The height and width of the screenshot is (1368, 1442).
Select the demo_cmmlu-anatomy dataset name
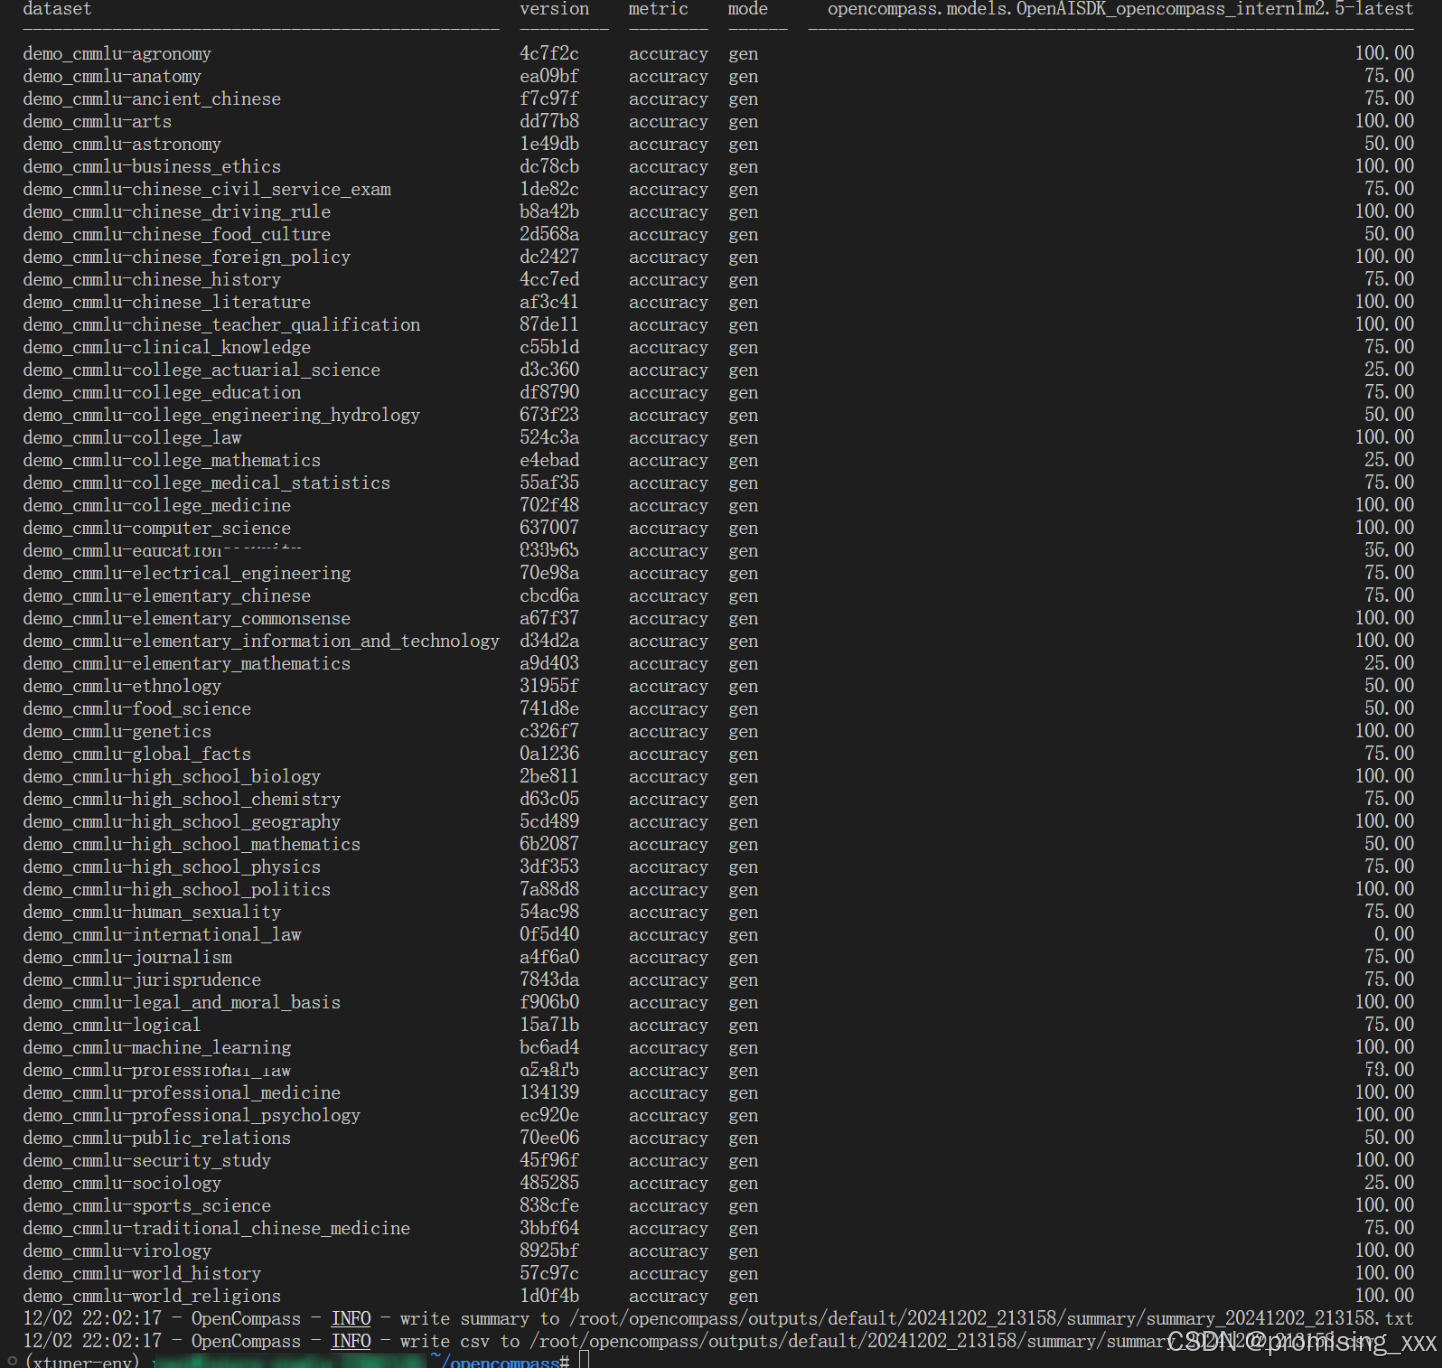pos(112,76)
